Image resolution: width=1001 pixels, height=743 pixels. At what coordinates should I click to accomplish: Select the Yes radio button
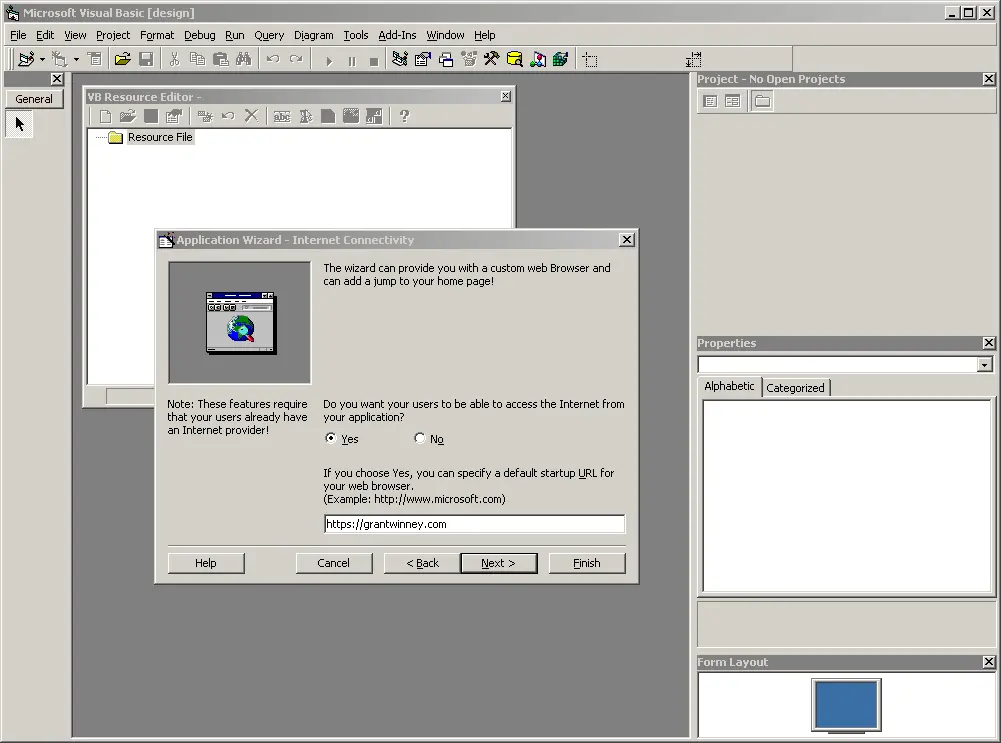(331, 439)
